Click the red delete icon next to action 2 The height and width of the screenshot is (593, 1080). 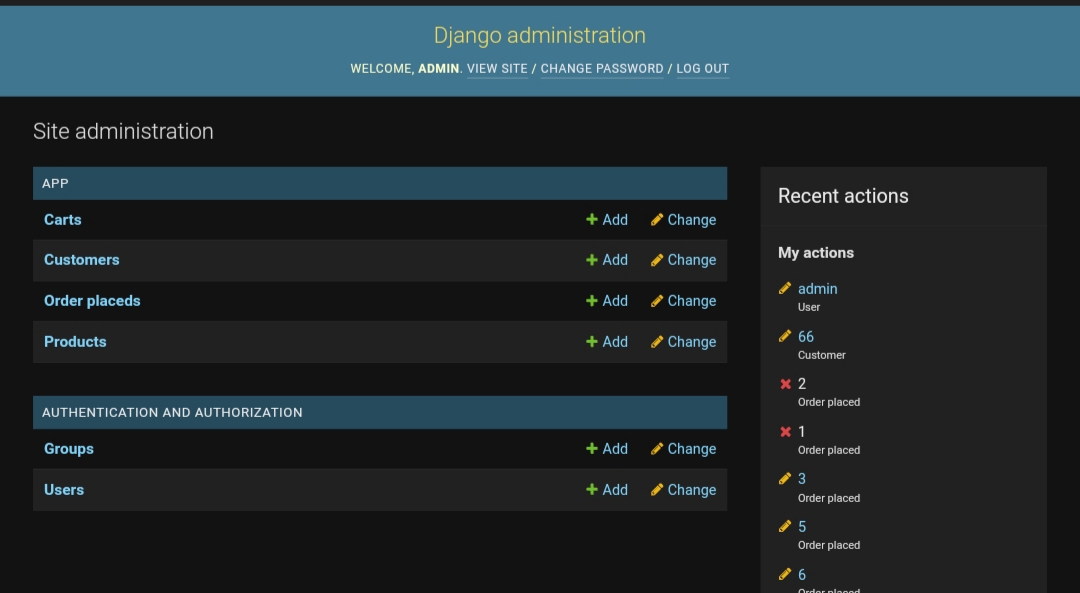[x=785, y=384]
